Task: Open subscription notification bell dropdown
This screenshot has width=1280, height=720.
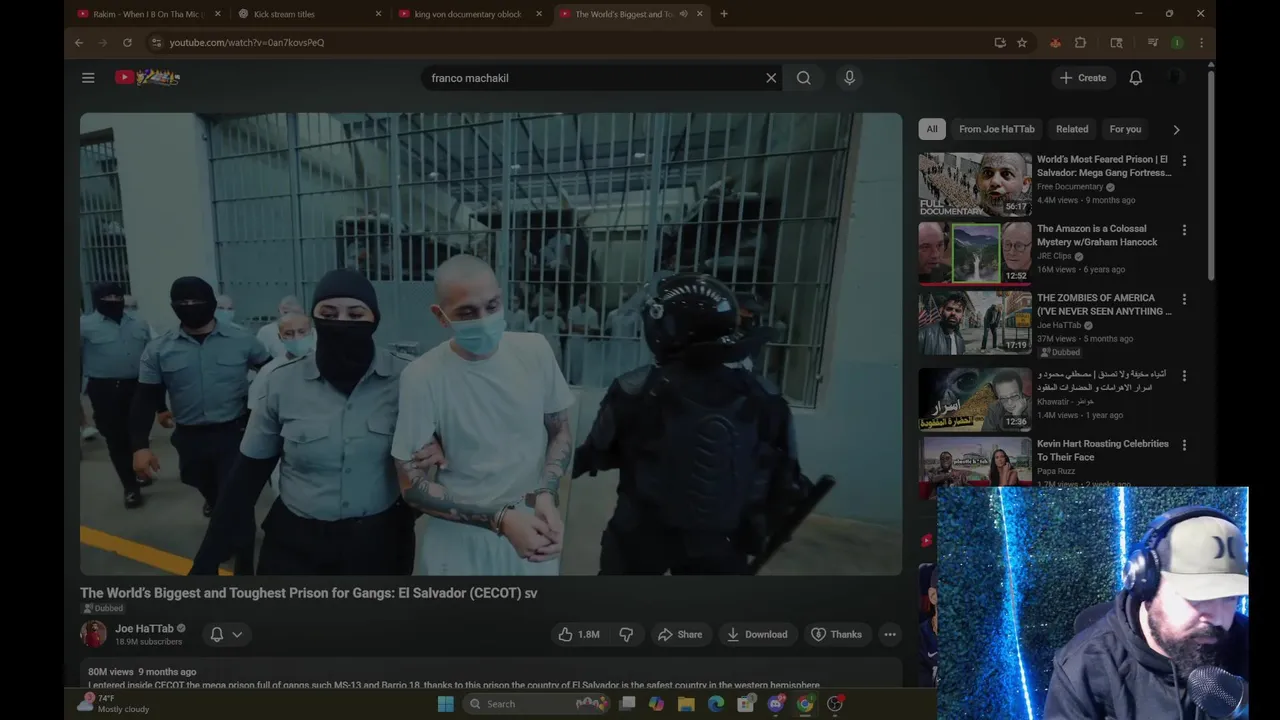Action: [x=227, y=634]
